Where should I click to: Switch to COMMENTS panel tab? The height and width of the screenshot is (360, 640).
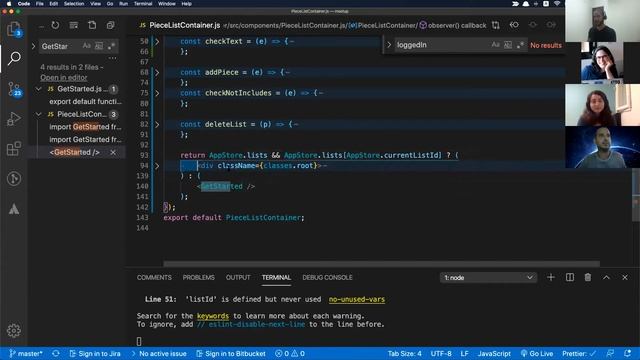tap(154, 278)
